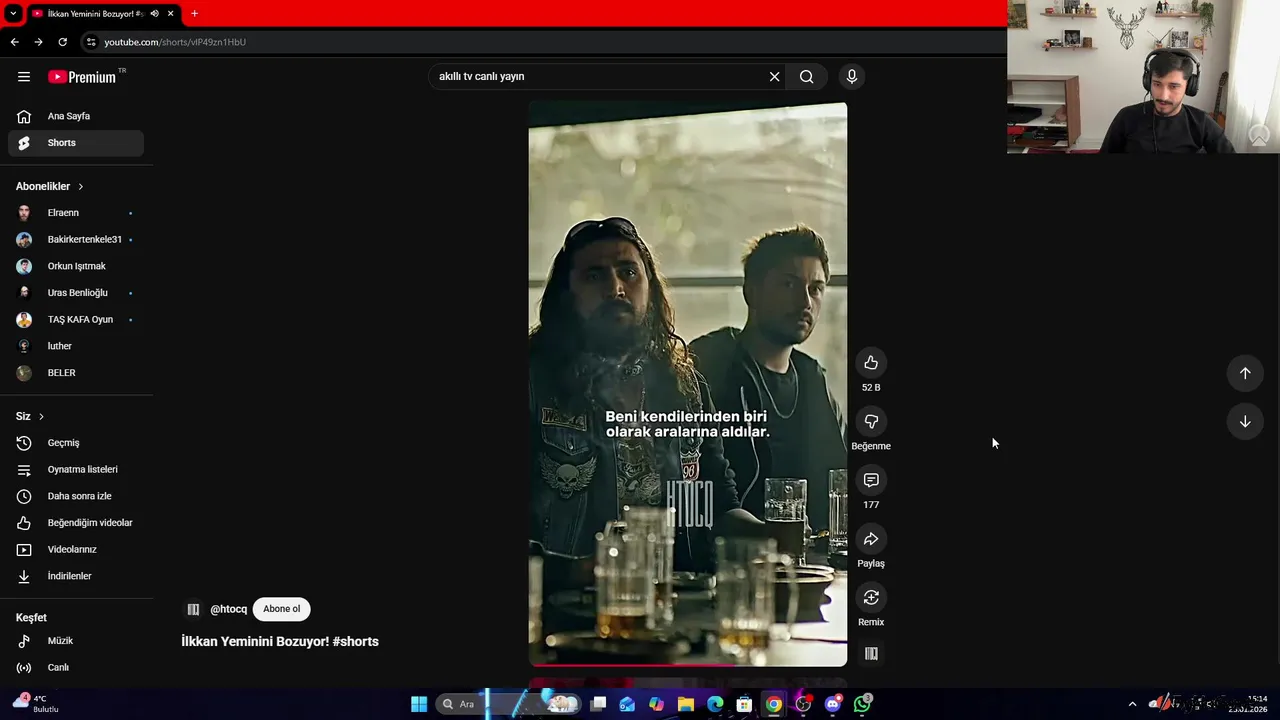1280x720 pixels.
Task: Click the #shorts title text
Action: tap(356, 642)
